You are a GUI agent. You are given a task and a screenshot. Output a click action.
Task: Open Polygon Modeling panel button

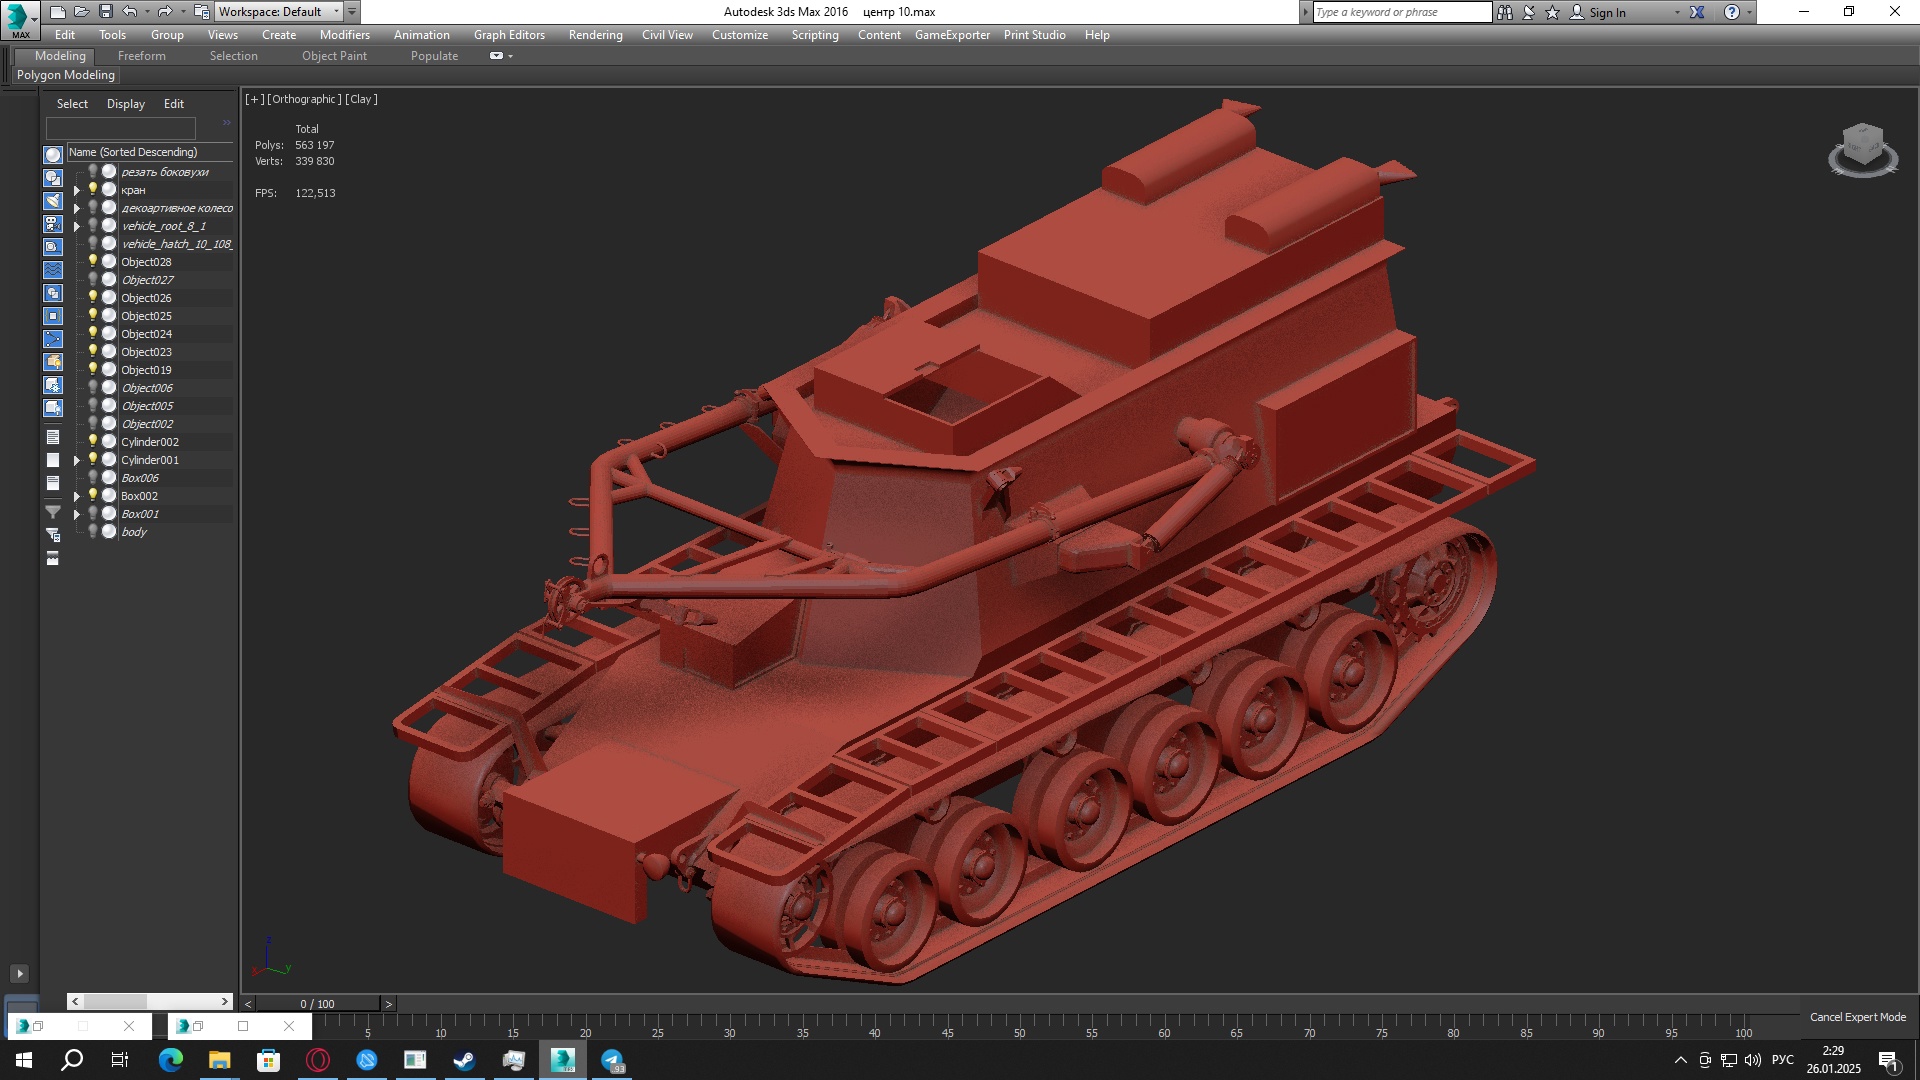tap(66, 75)
